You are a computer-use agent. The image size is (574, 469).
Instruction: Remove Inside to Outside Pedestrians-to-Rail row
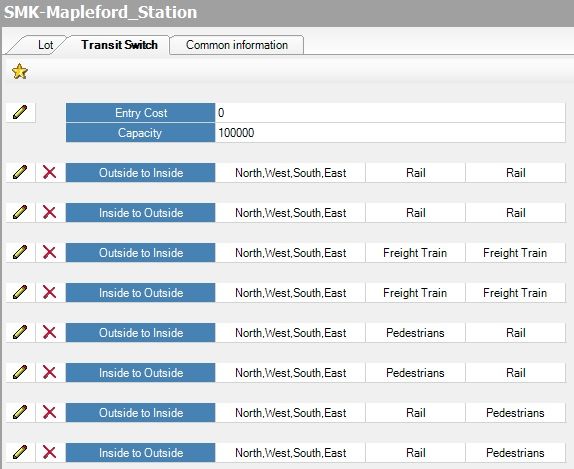[x=49, y=372]
